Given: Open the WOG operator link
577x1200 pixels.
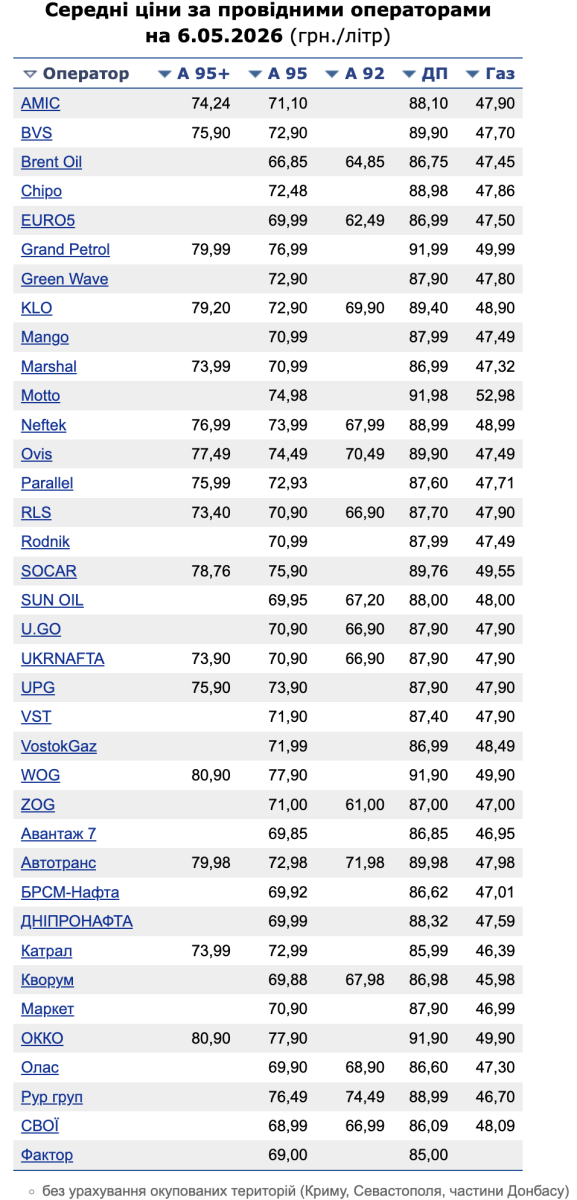Looking at the screenshot, I should tap(40, 775).
